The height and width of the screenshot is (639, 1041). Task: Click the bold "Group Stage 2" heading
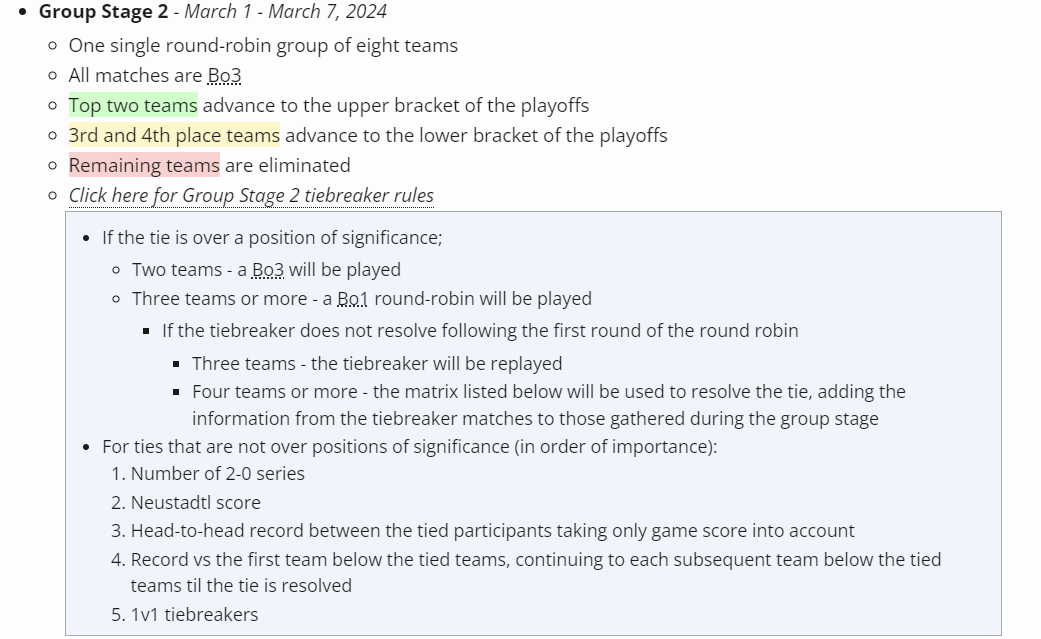click(103, 12)
